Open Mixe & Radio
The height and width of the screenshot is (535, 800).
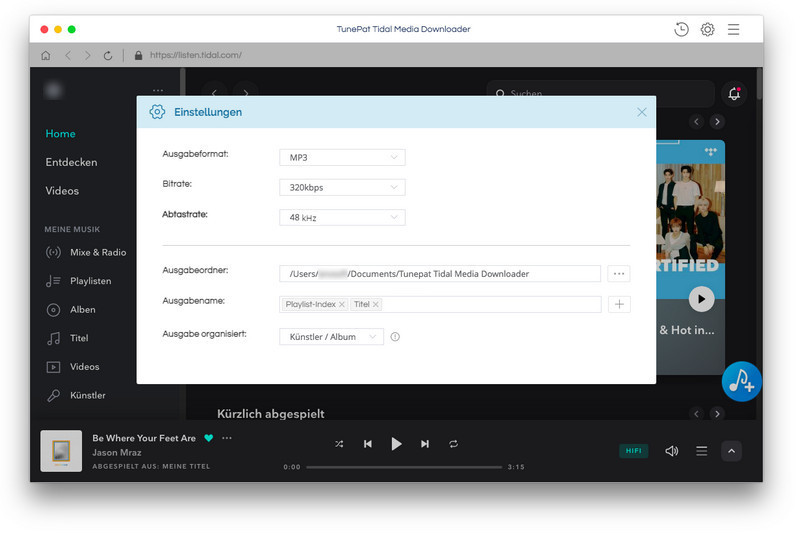point(86,252)
